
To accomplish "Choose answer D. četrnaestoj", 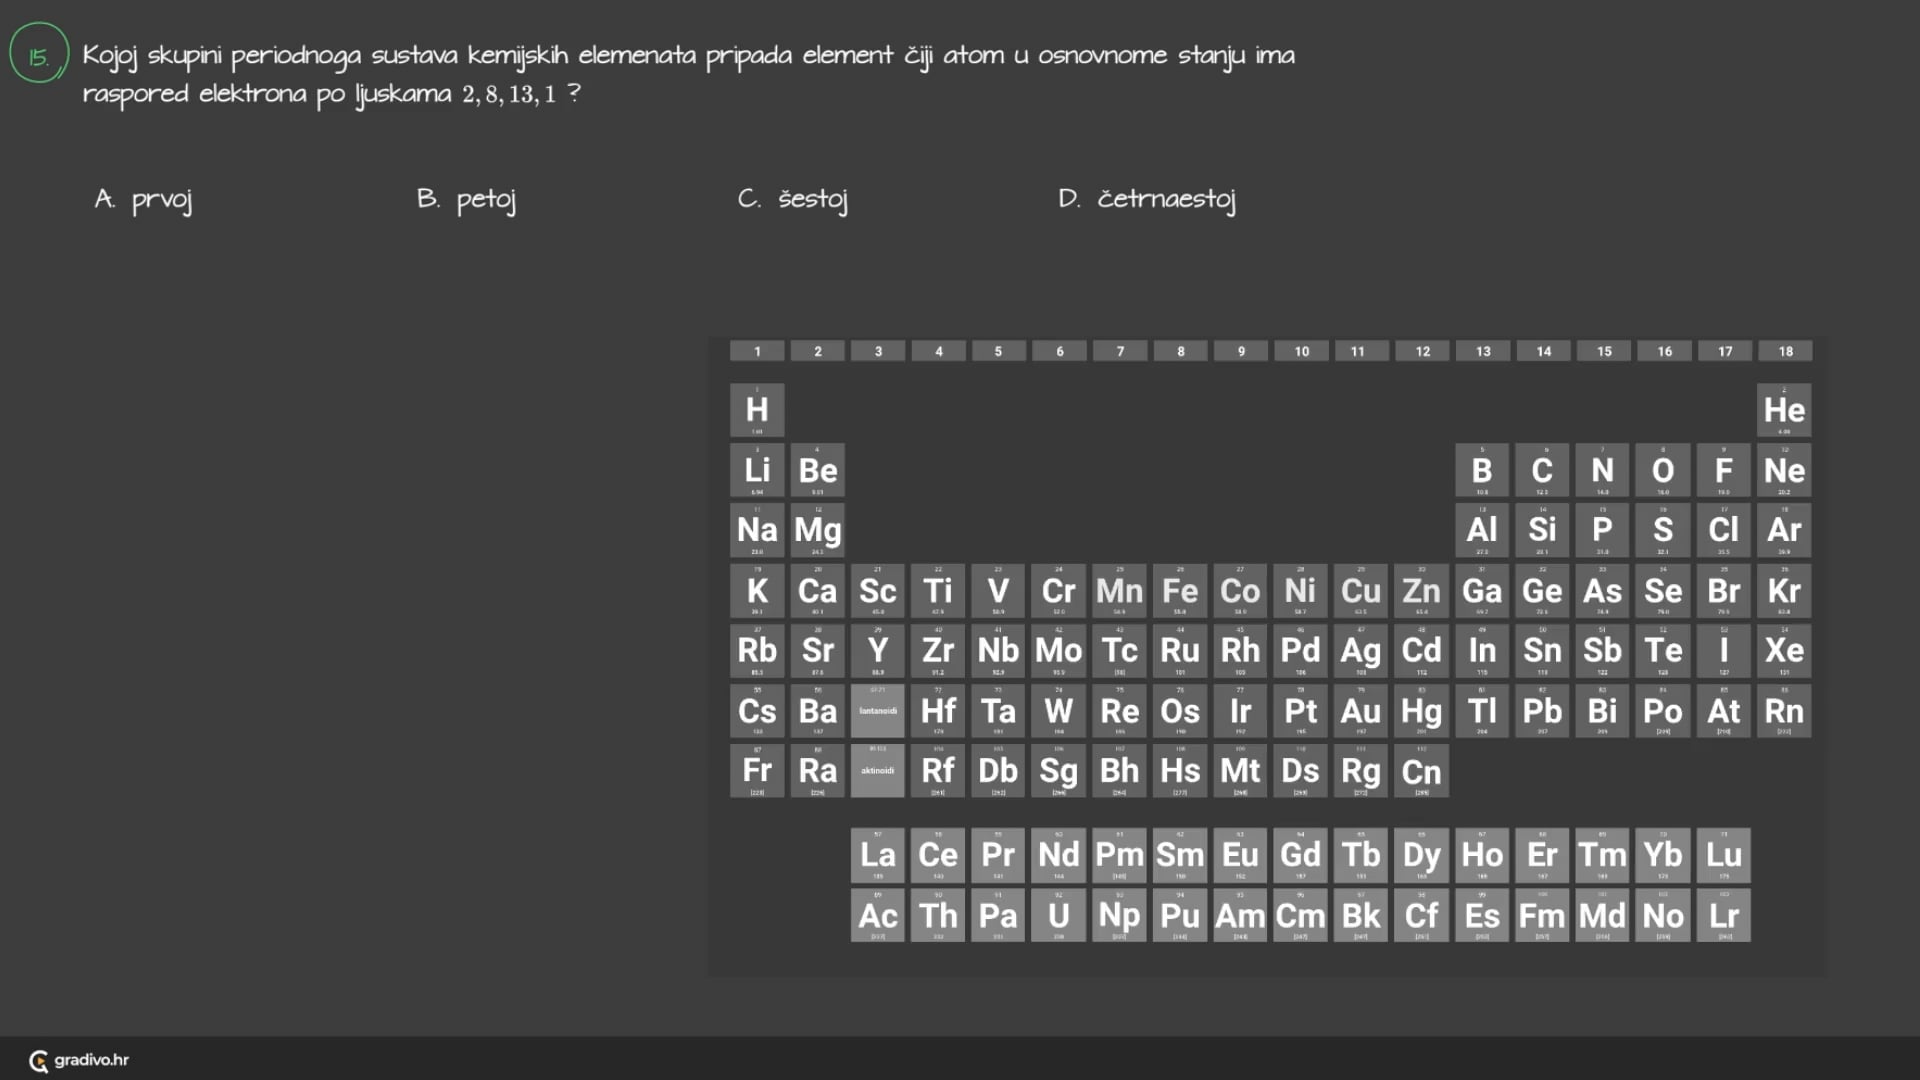I will point(1147,199).
